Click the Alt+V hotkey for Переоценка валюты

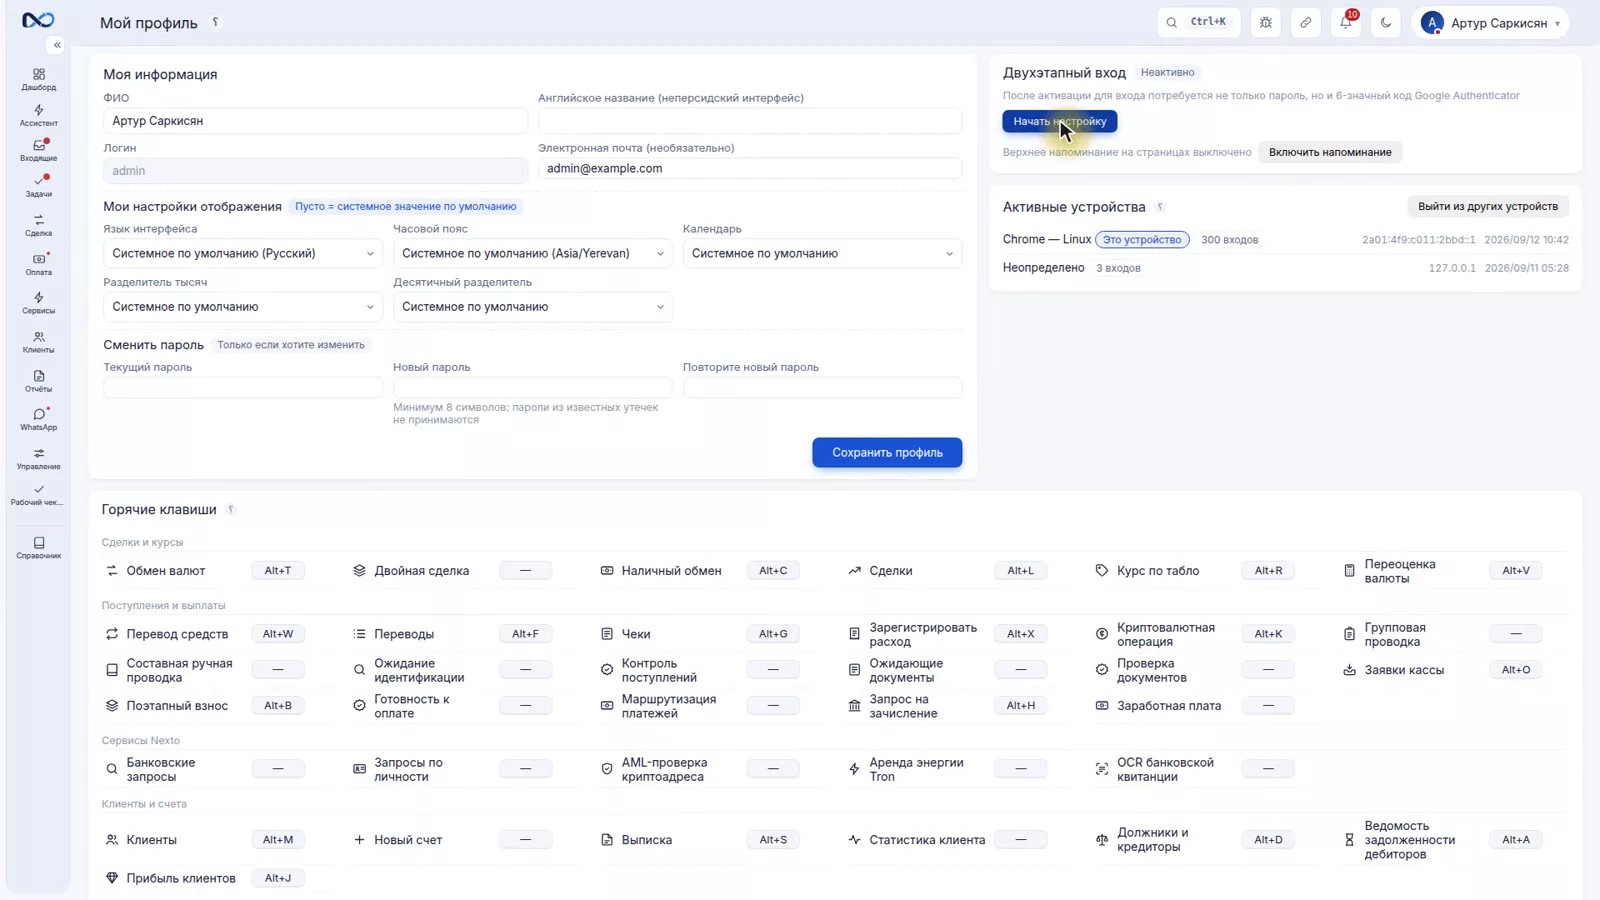click(x=1516, y=570)
